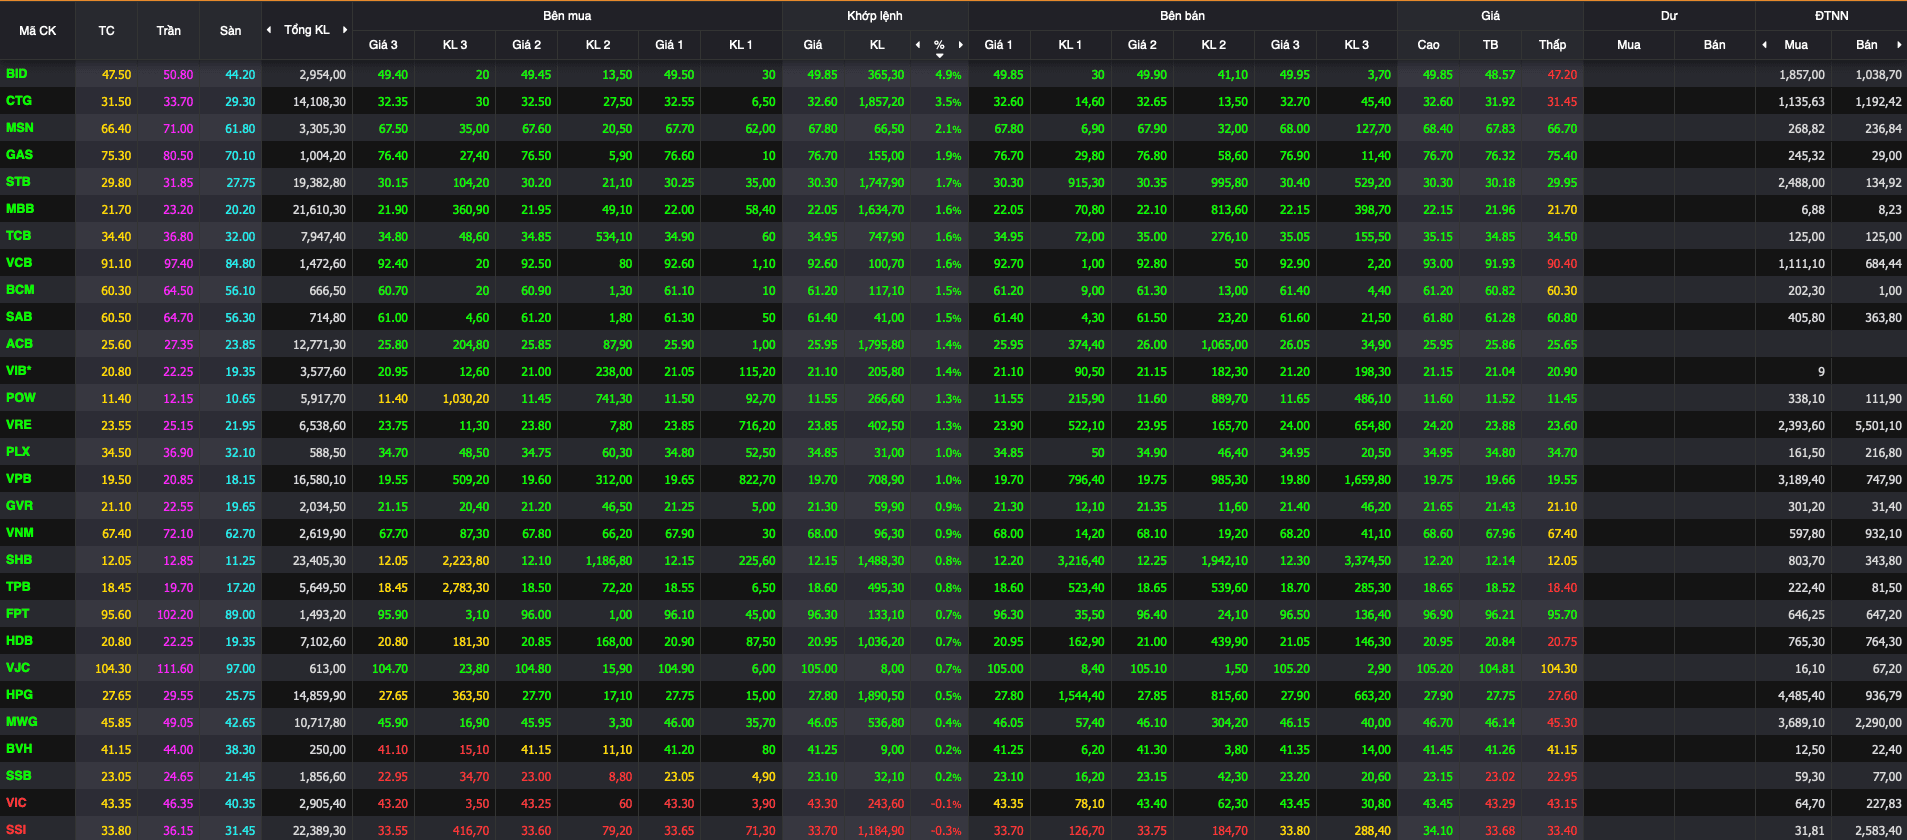The width and height of the screenshot is (1907, 840).
Task: Open the BID stock ticker
Action: pos(17,74)
